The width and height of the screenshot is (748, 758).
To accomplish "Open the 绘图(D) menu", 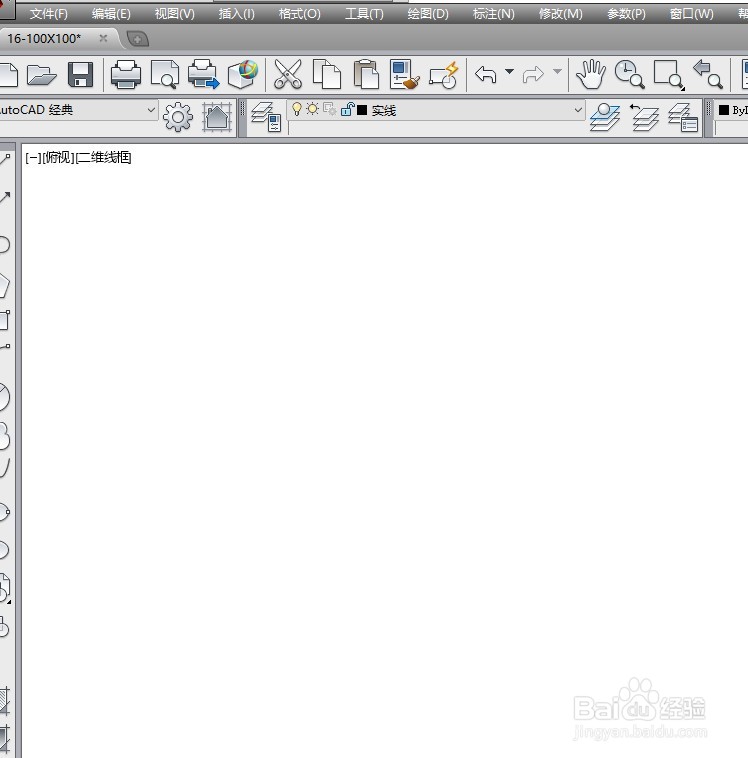I will [x=428, y=14].
